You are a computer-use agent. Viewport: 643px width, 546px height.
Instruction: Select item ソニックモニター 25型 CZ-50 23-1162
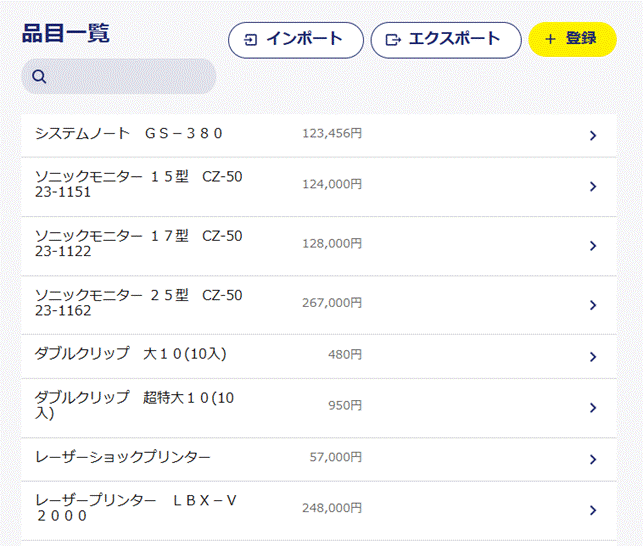tap(139, 302)
